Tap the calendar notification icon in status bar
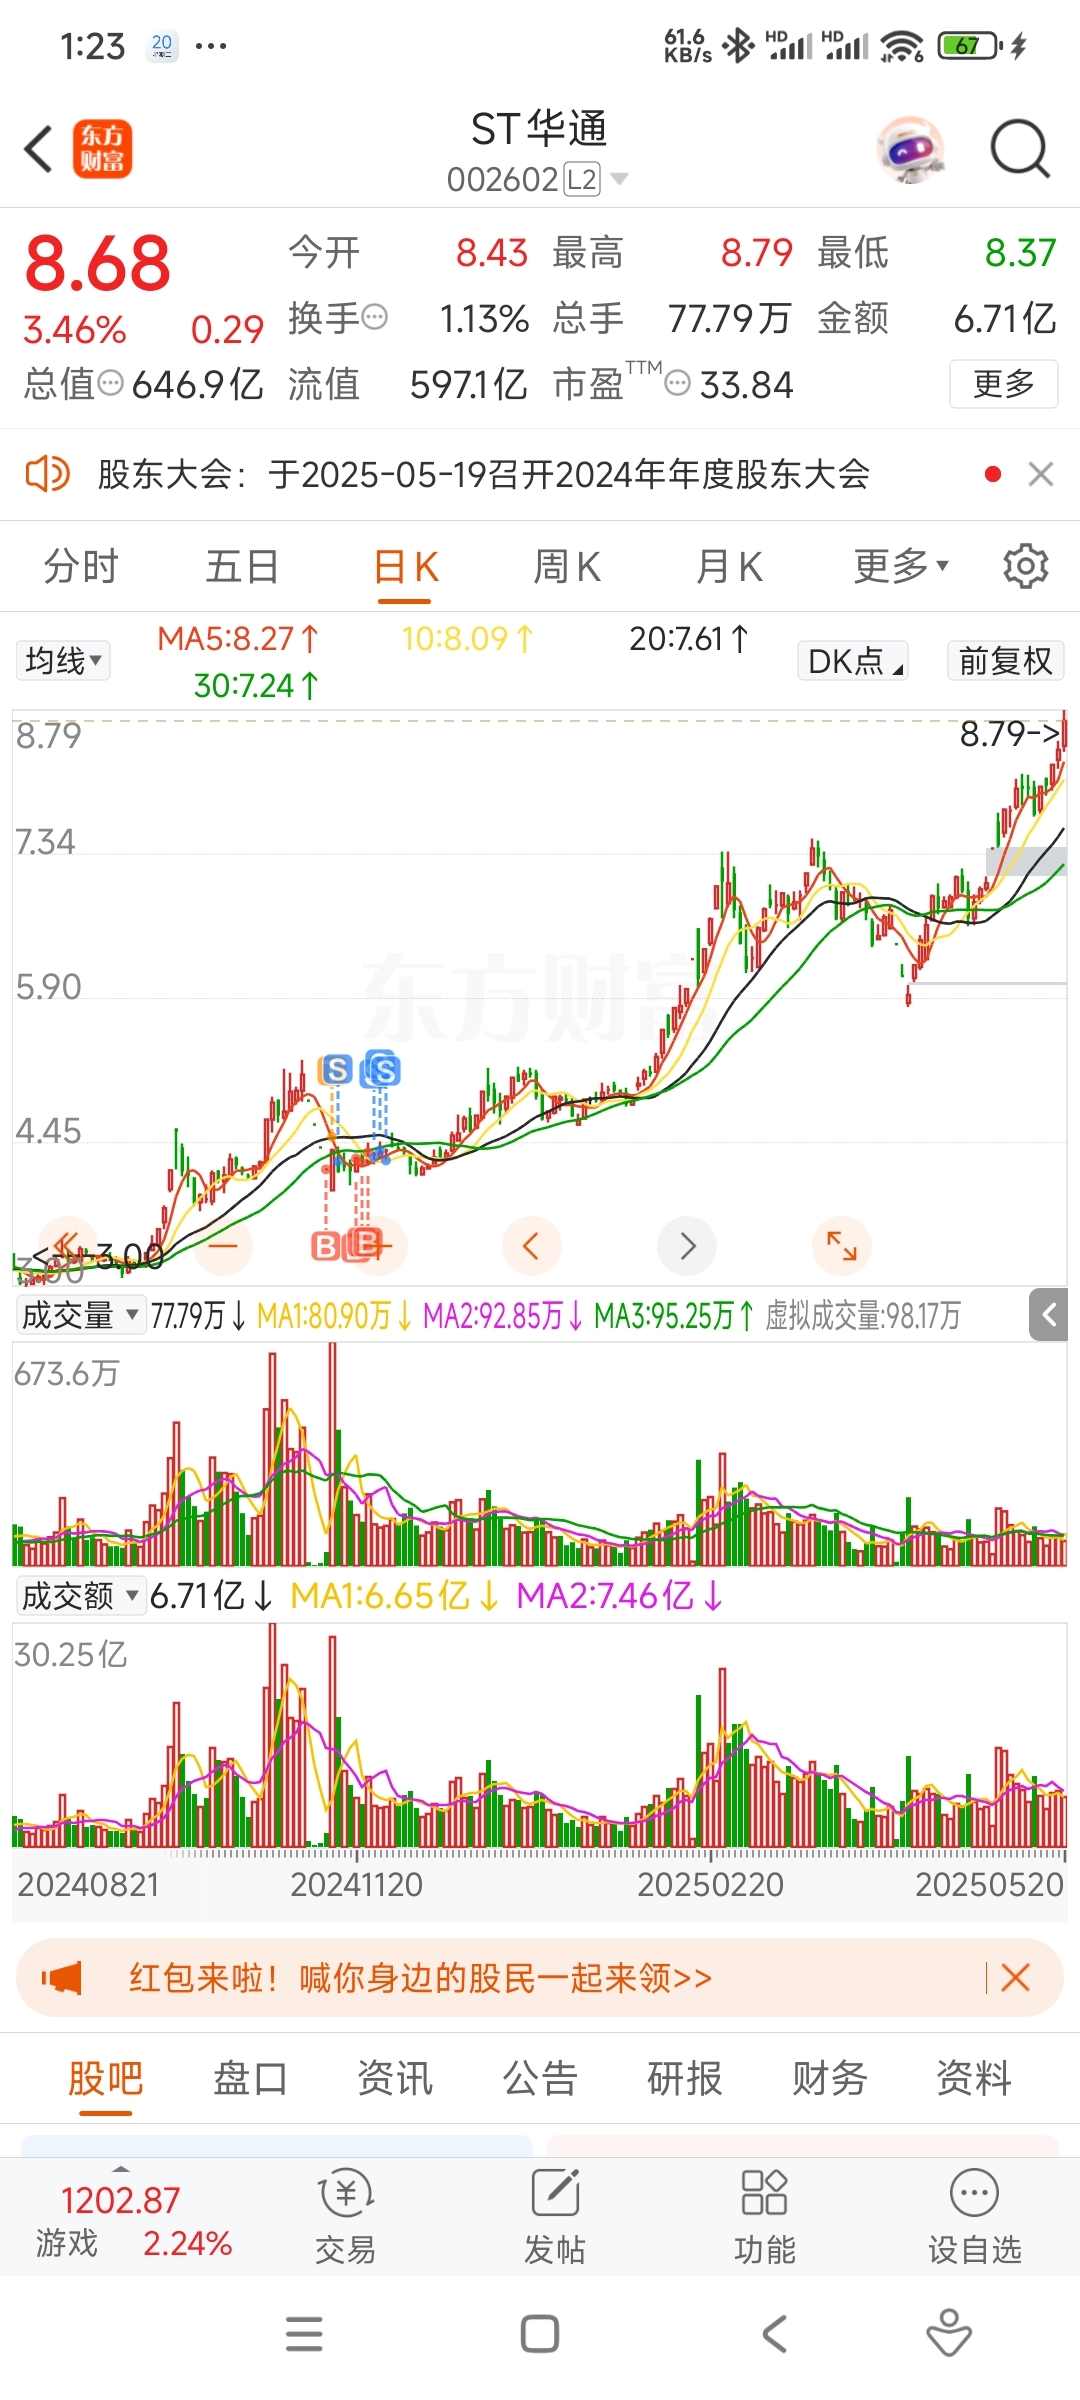The height and width of the screenshot is (2400, 1080). (162, 46)
